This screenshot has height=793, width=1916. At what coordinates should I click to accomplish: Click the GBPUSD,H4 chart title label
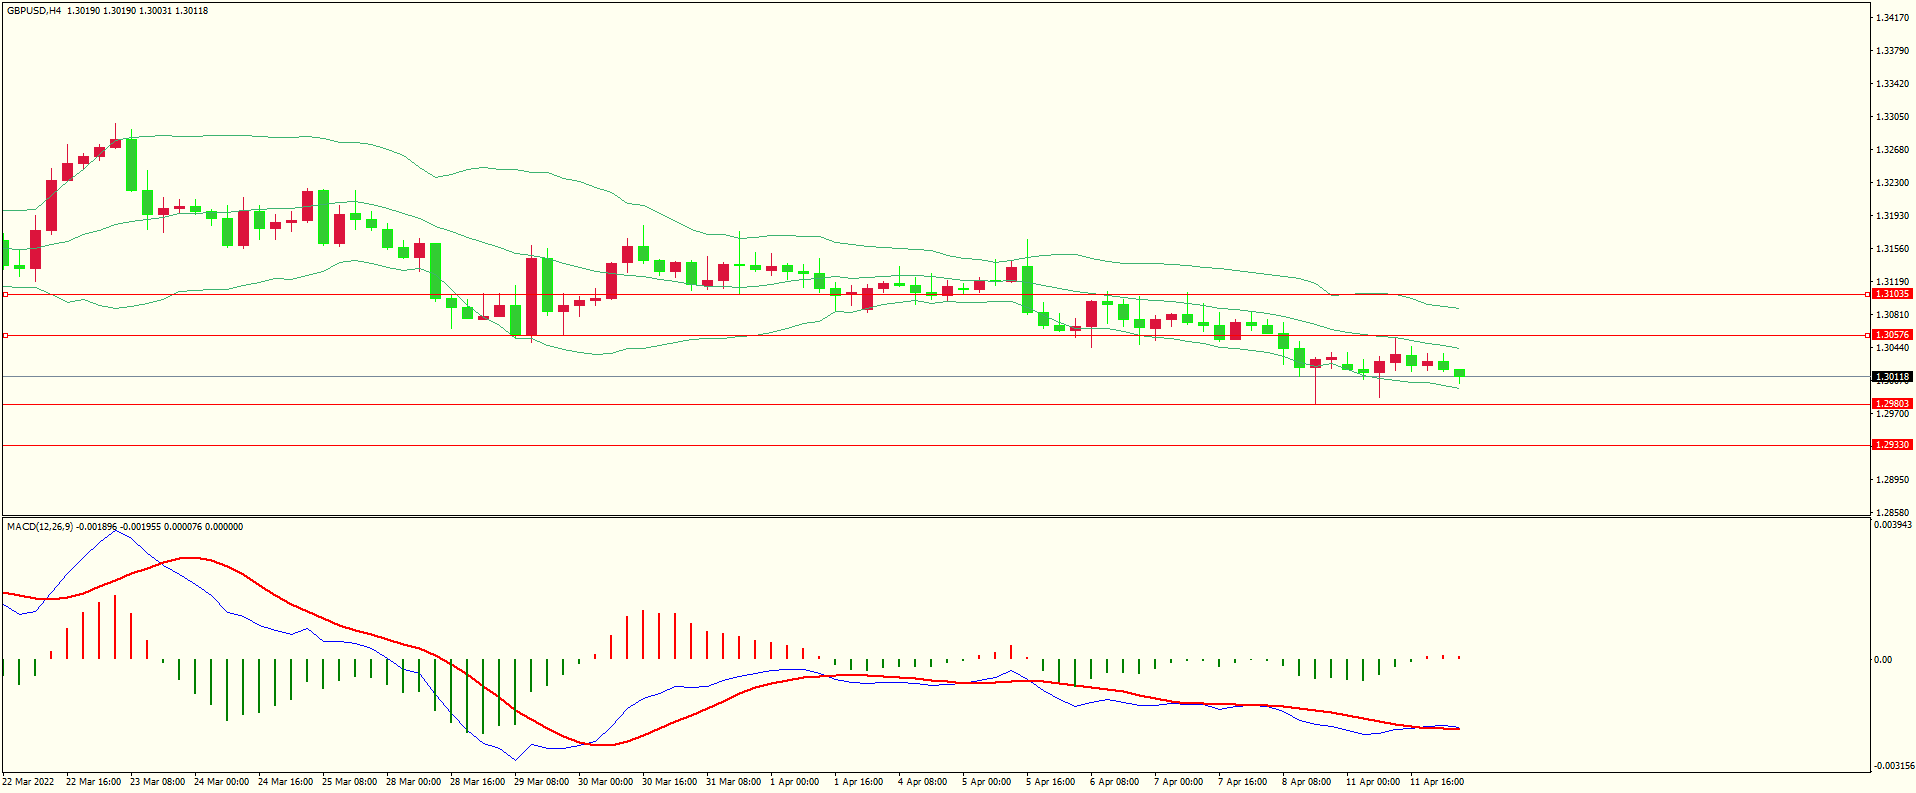pyautogui.click(x=34, y=11)
